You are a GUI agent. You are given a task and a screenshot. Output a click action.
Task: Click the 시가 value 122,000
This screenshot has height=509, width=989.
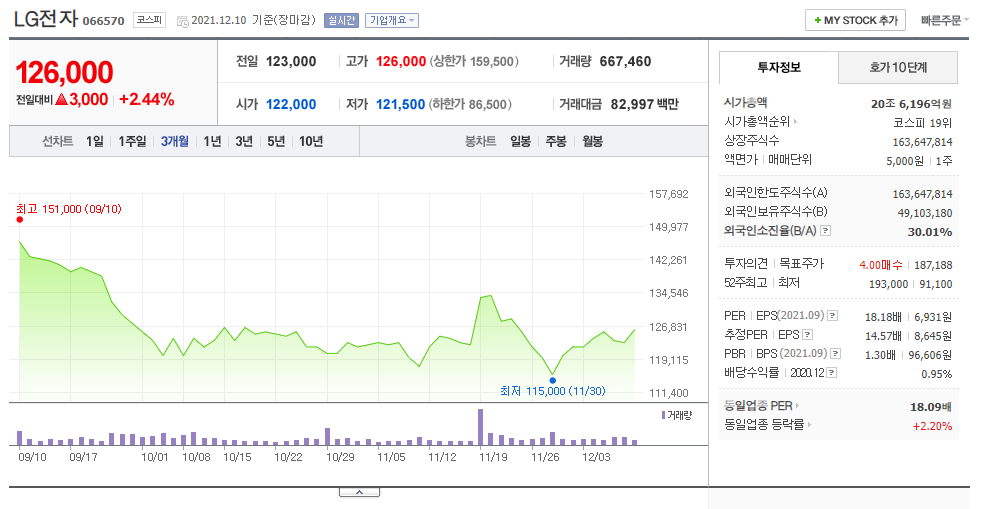(x=291, y=104)
